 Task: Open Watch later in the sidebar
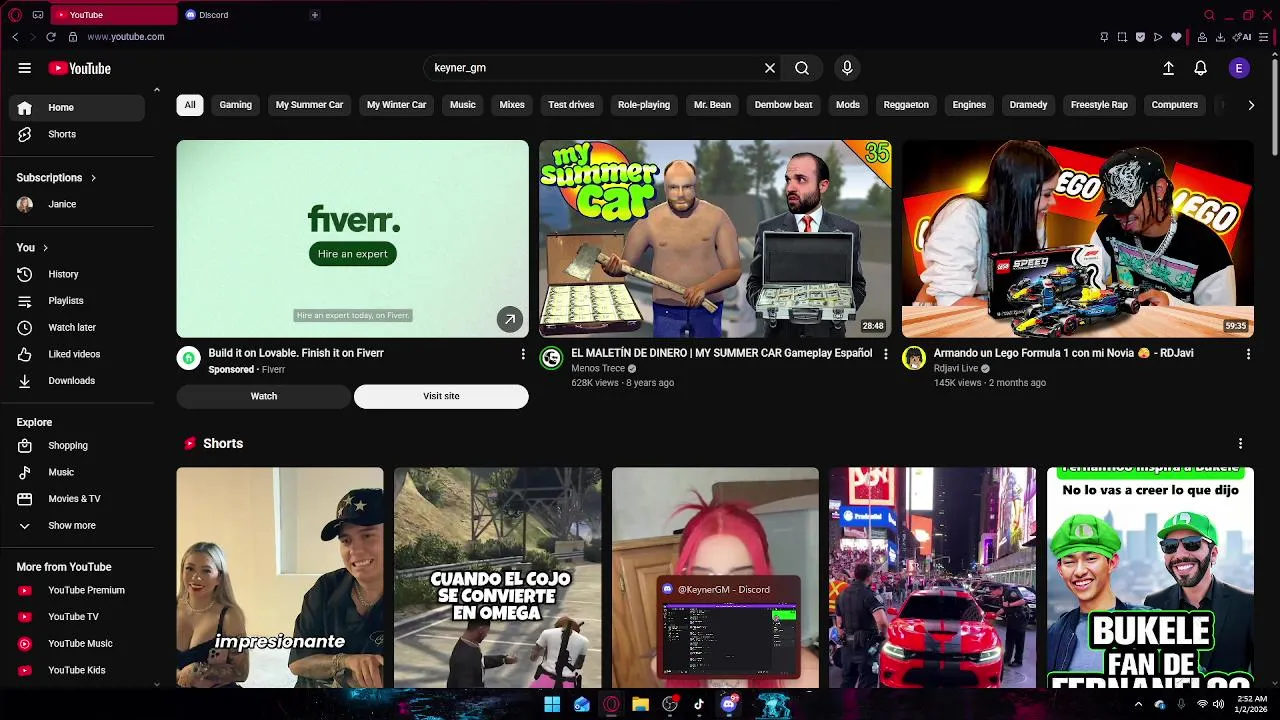(x=76, y=327)
